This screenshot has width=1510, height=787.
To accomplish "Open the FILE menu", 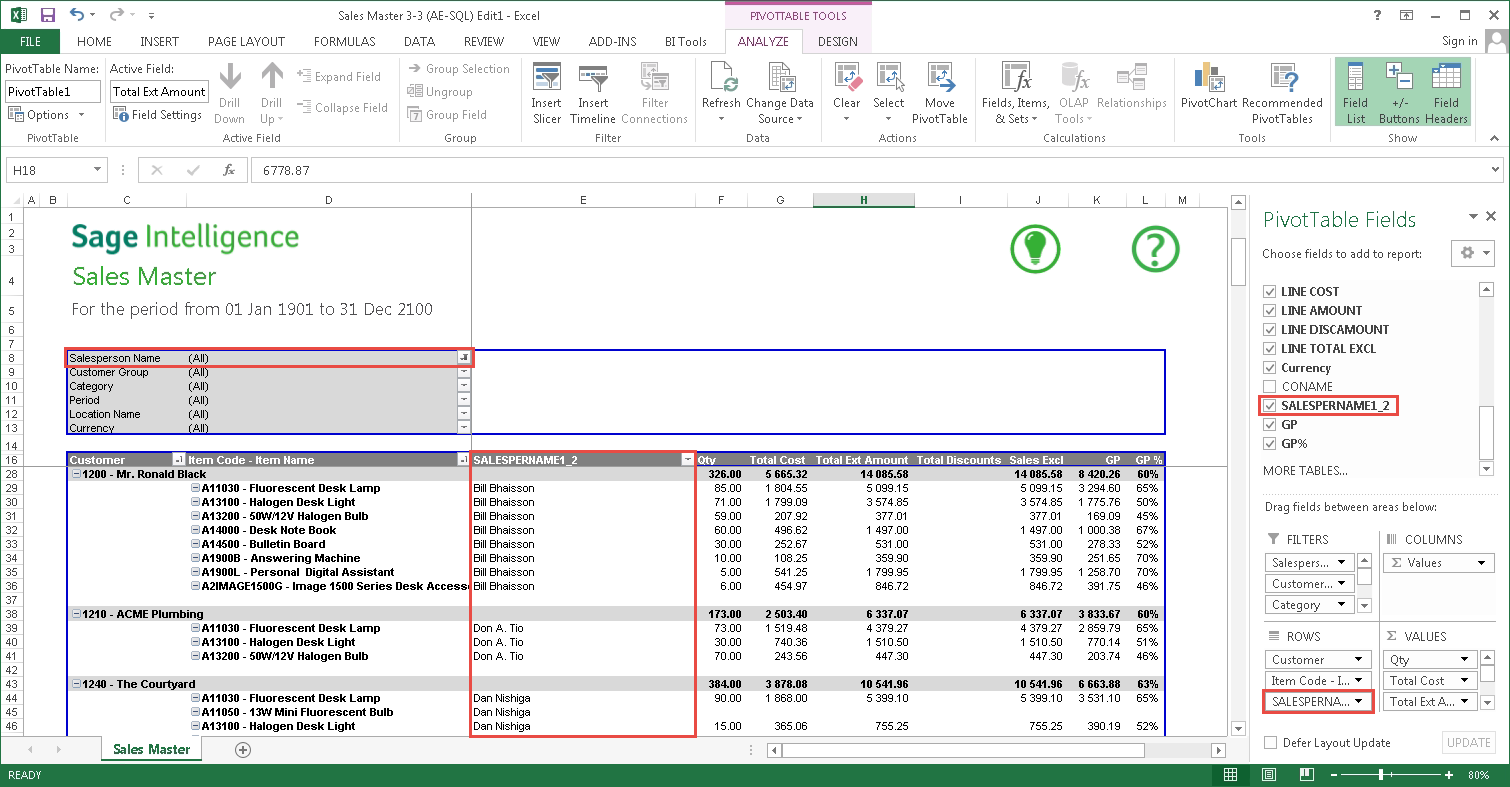I will coord(30,42).
